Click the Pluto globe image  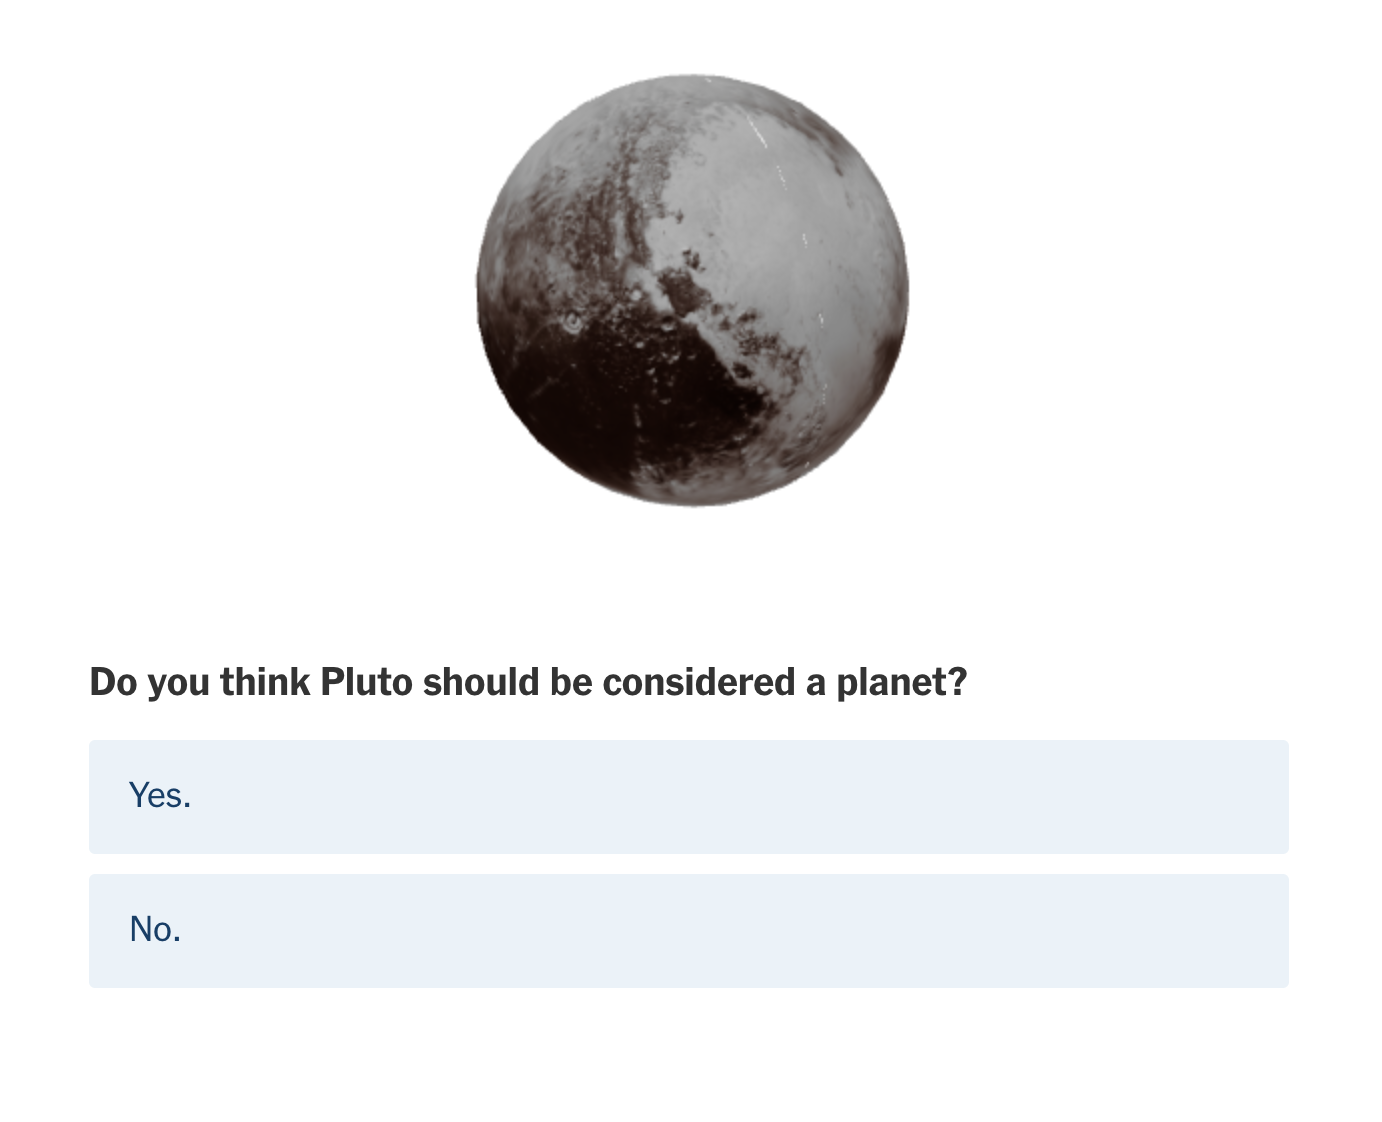[x=692, y=290]
